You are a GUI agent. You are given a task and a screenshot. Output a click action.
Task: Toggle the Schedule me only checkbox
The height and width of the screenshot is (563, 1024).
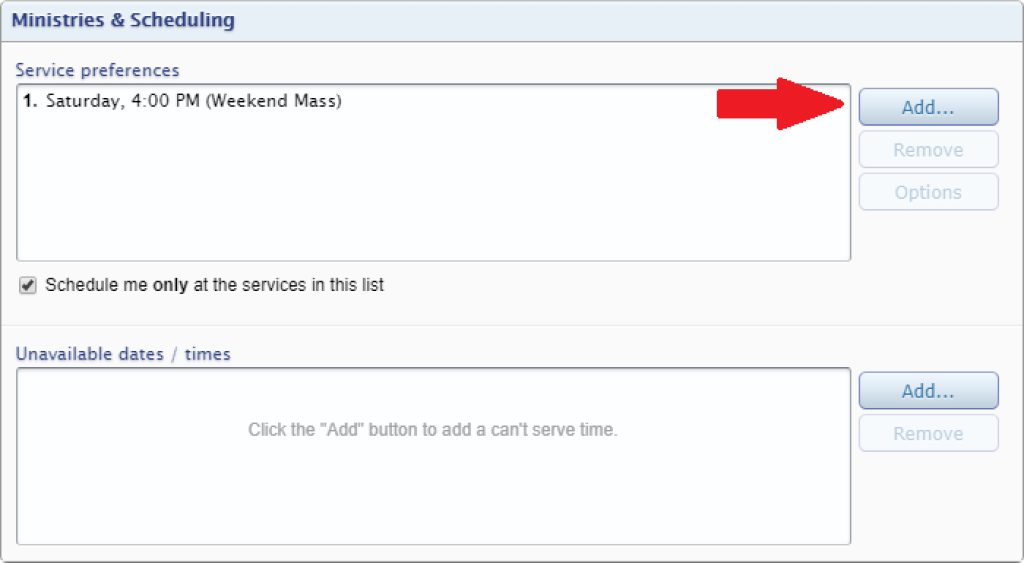(27, 285)
